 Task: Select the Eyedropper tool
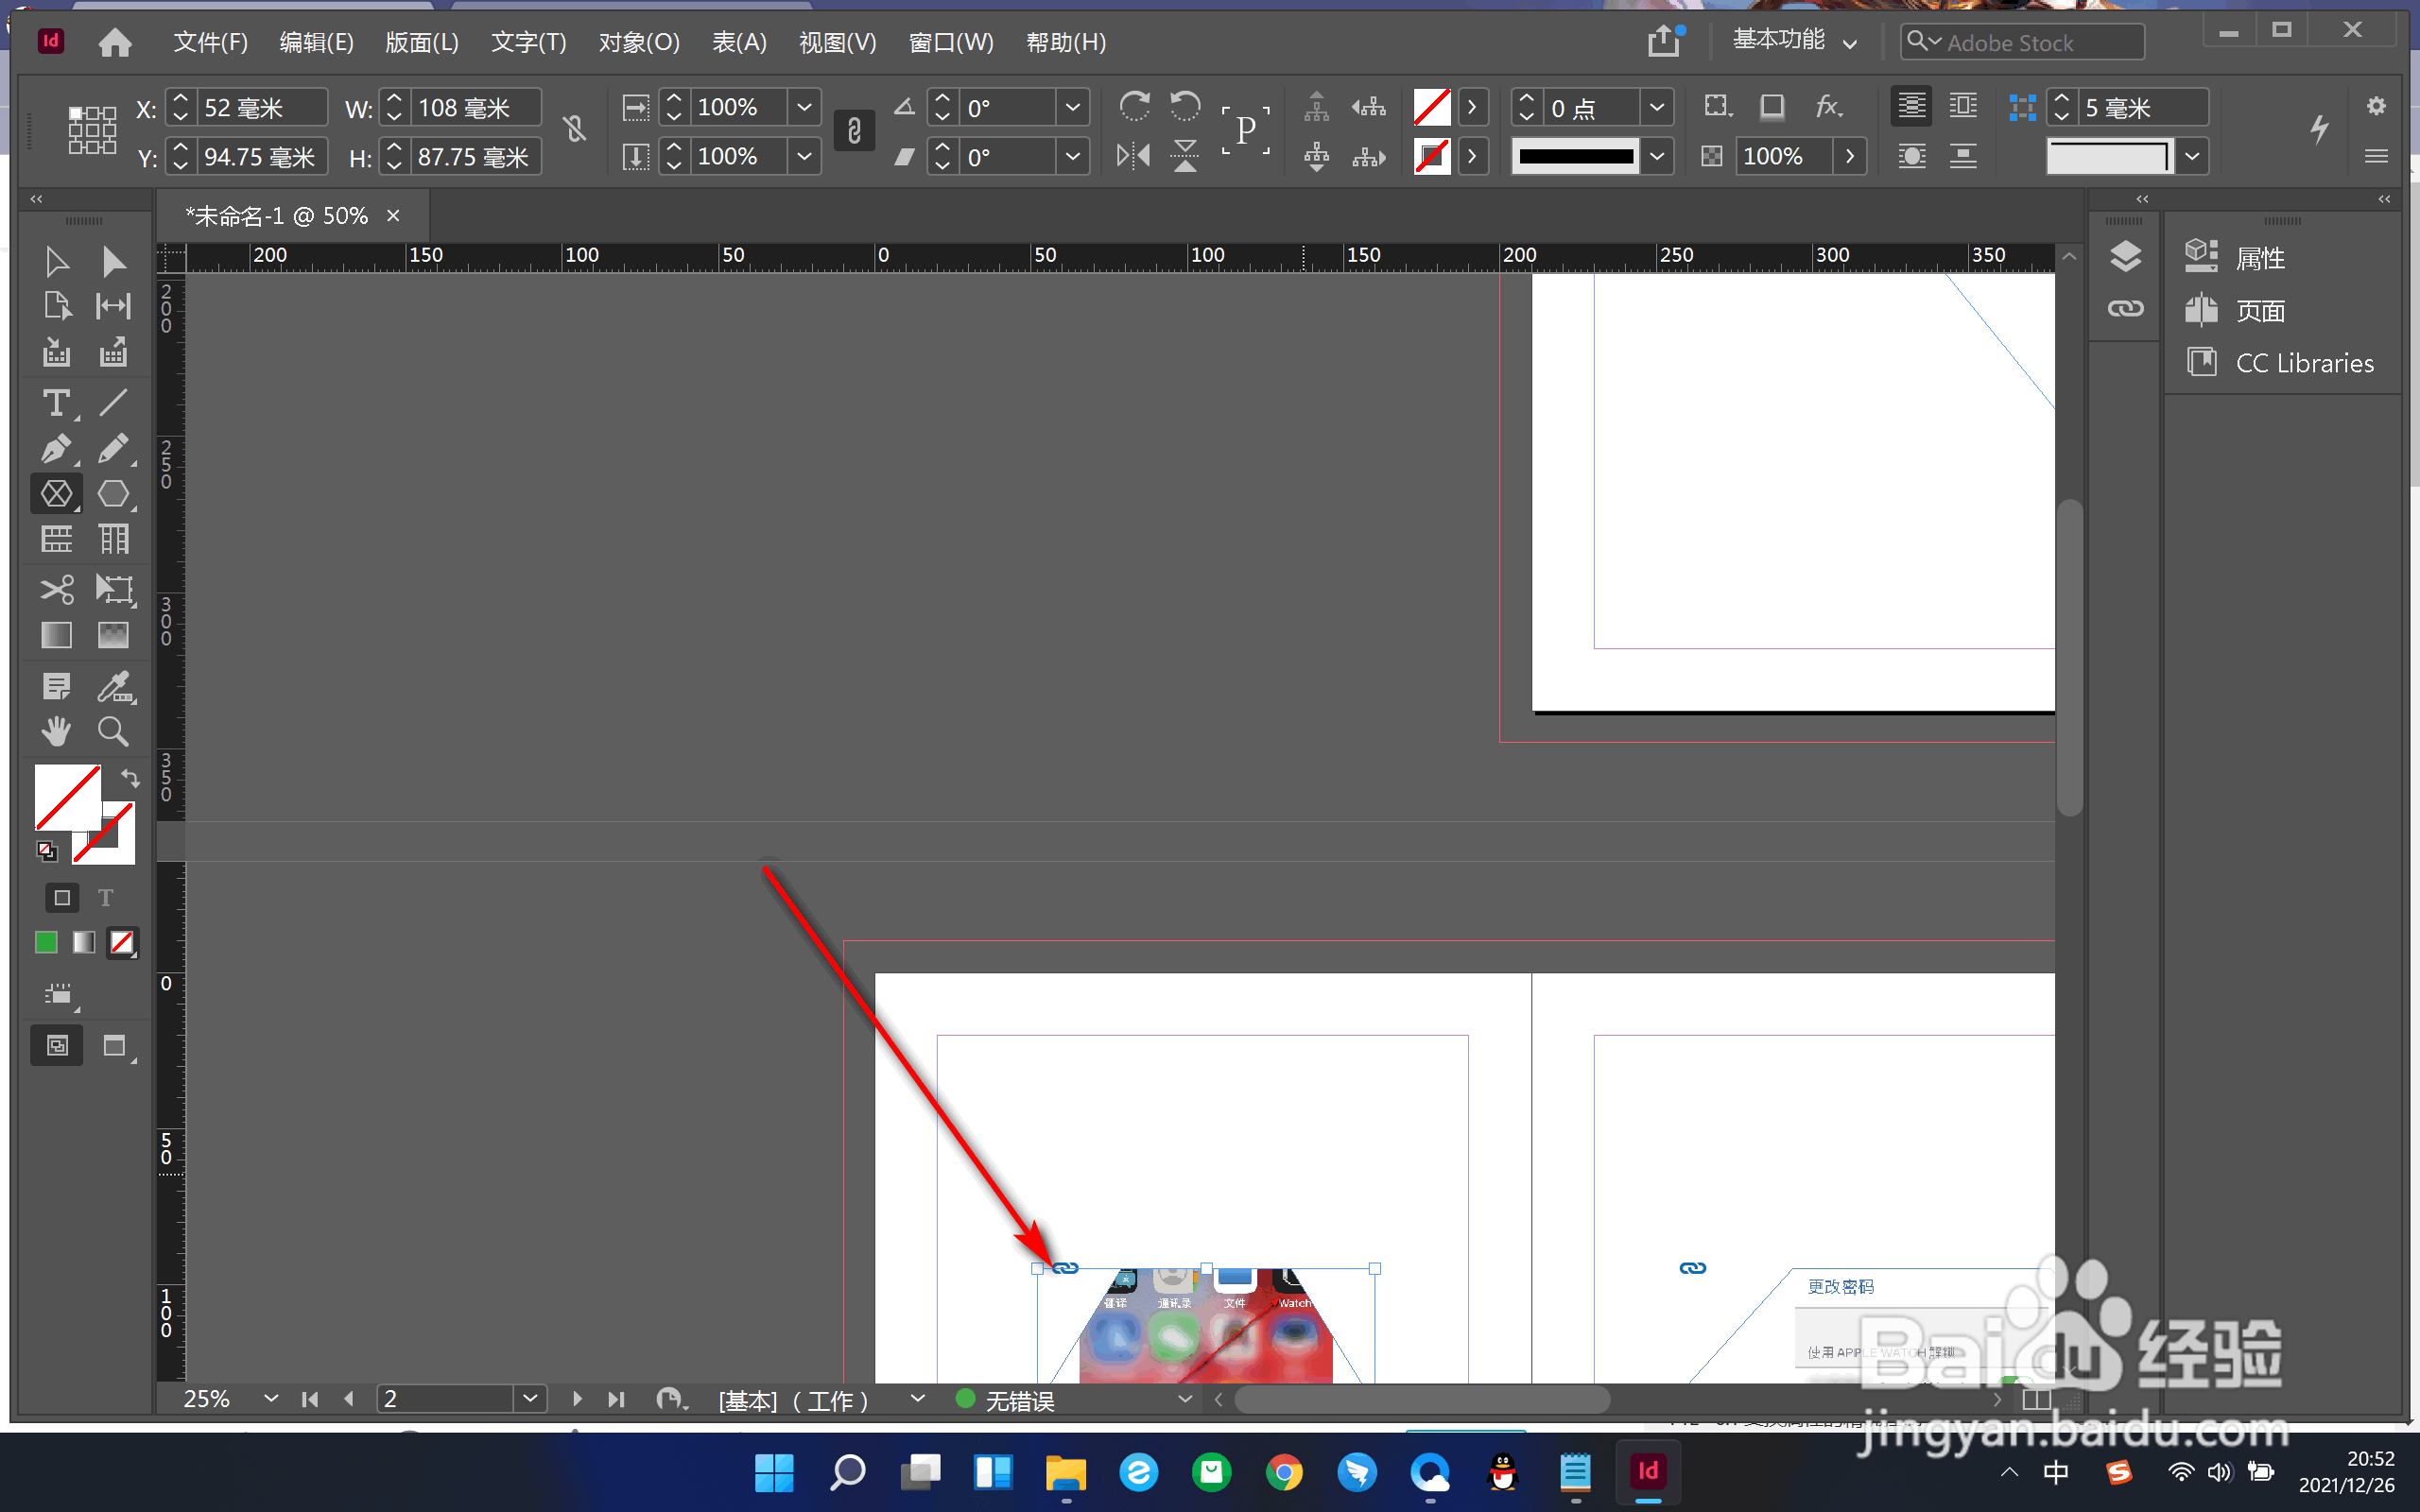(113, 687)
